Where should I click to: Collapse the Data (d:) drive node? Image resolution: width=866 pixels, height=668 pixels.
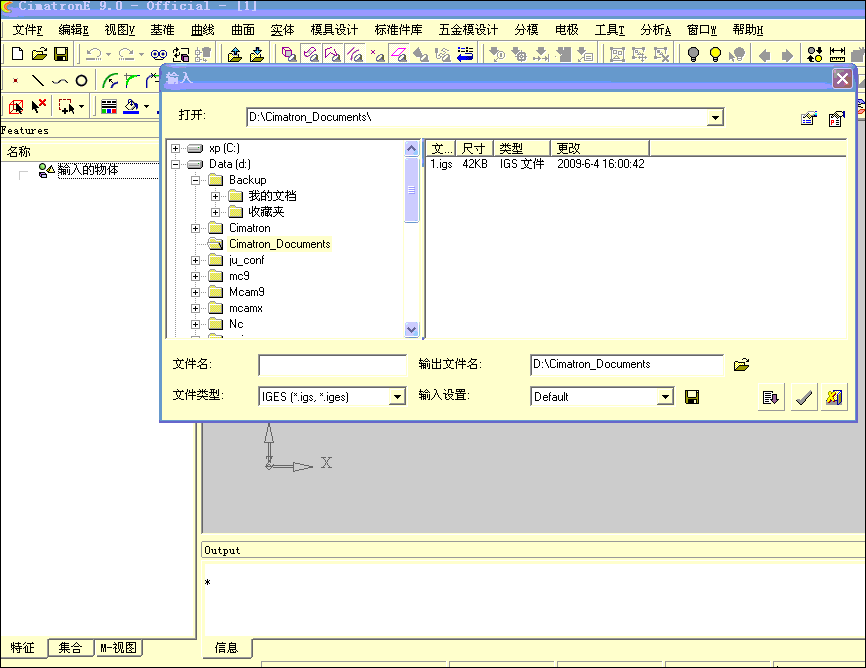tap(176, 164)
